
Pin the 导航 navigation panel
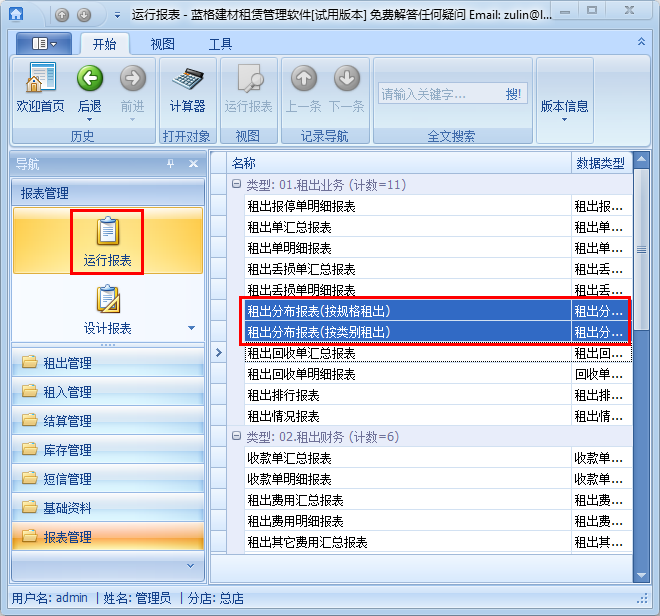pos(170,164)
